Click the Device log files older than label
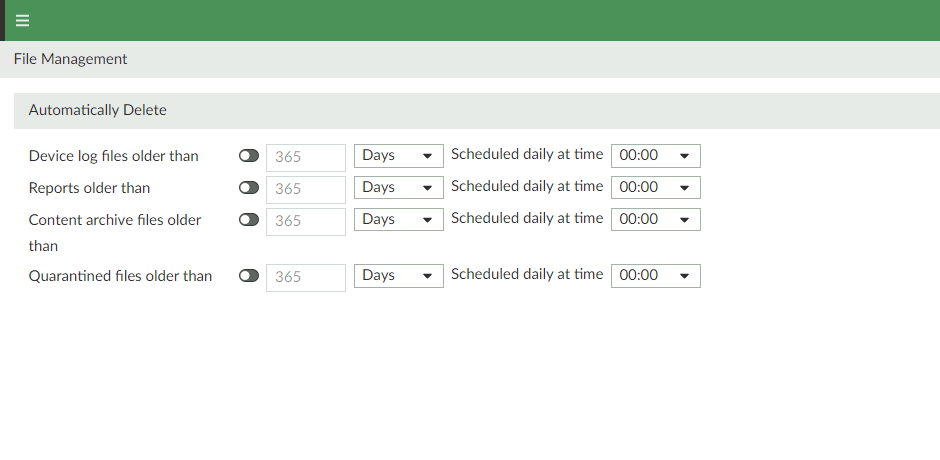 tap(114, 156)
